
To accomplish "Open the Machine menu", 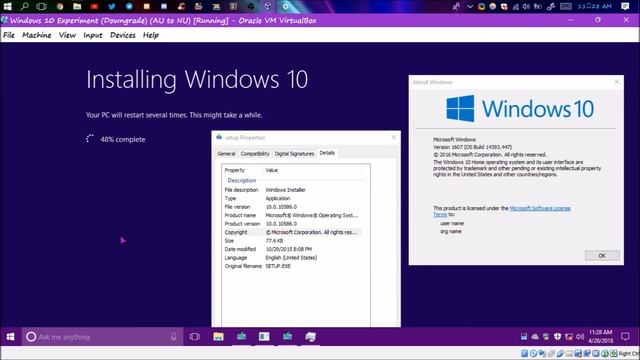I will [x=37, y=35].
